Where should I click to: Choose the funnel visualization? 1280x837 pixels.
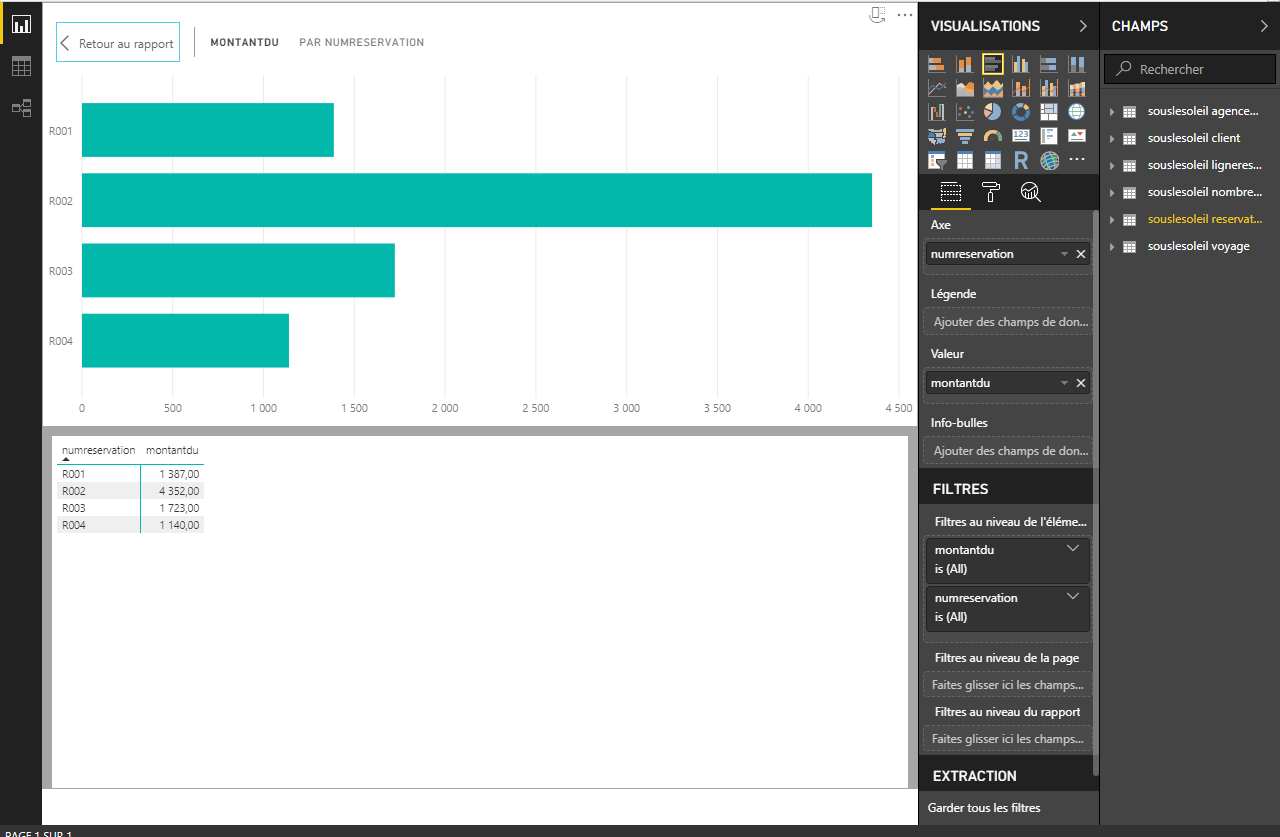[965, 136]
